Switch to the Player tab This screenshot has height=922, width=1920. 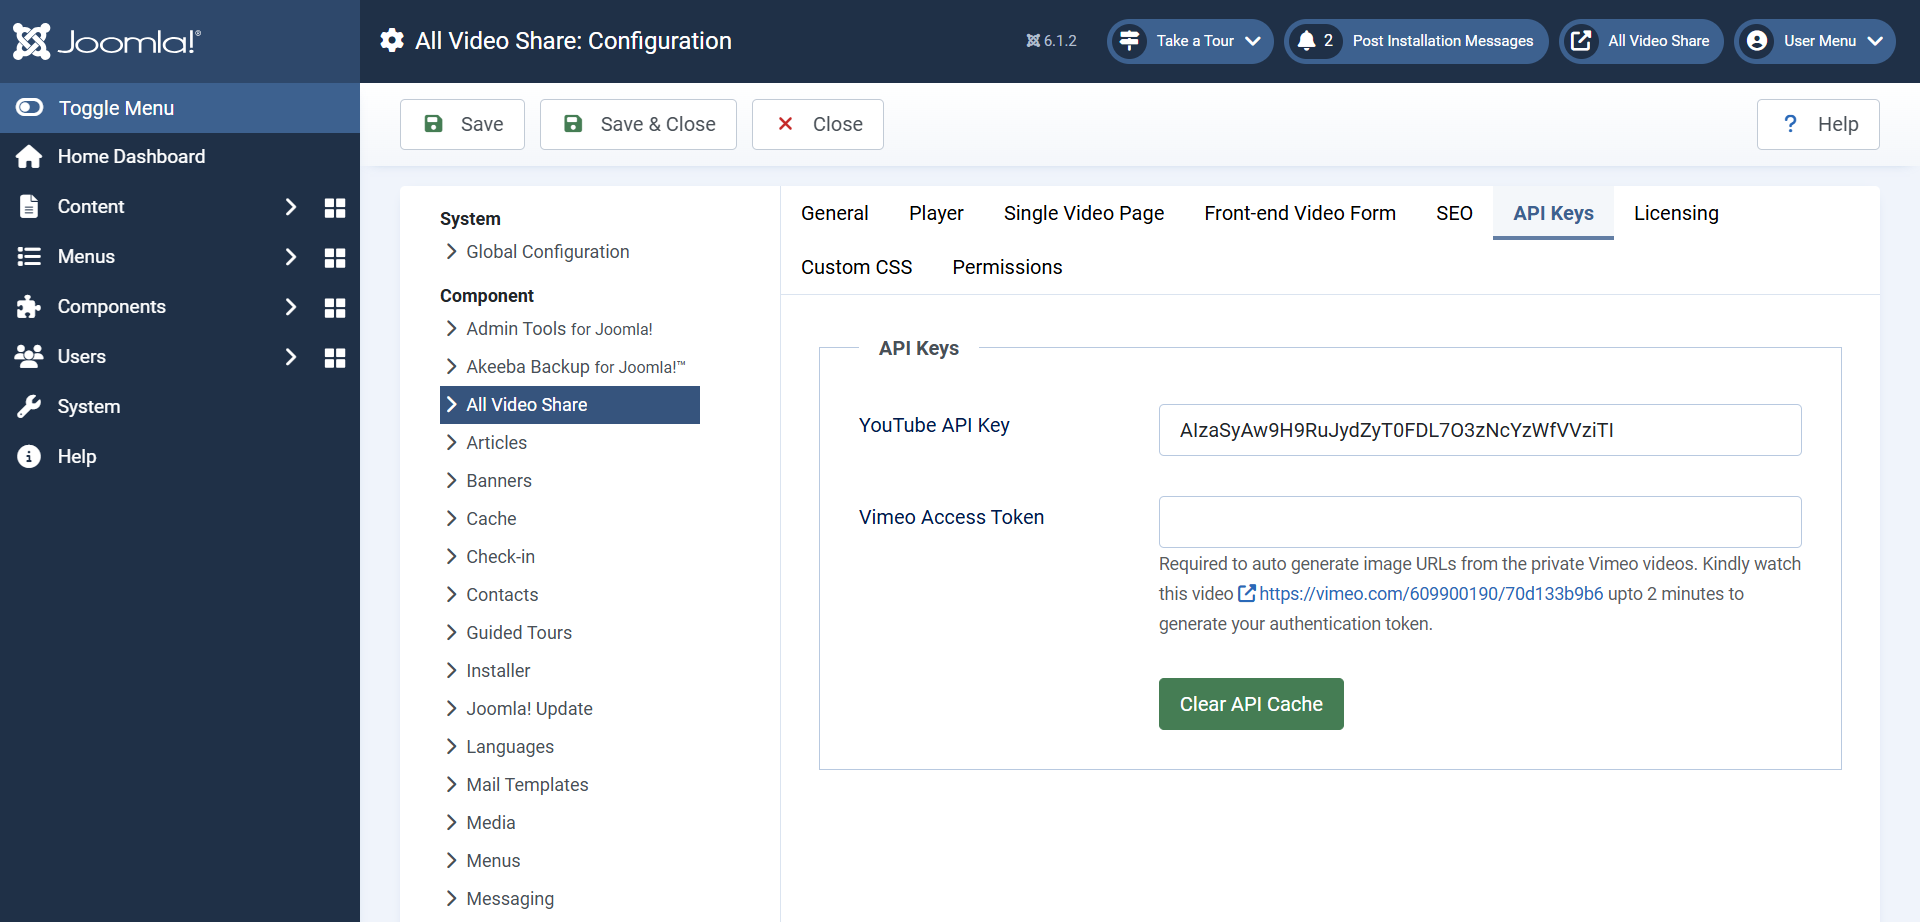pos(936,213)
